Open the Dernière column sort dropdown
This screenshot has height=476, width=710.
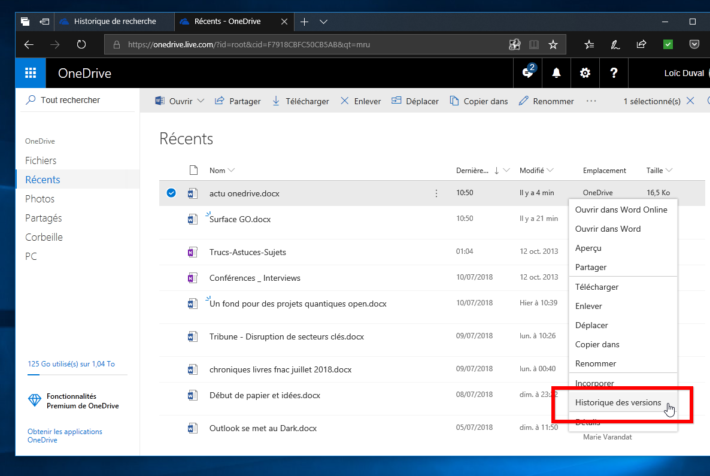(506, 170)
